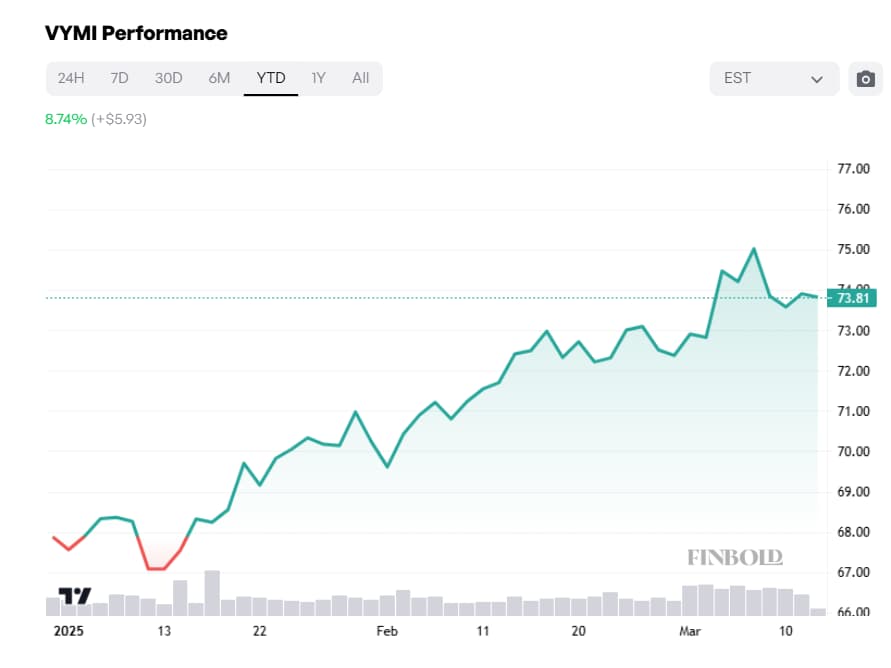This screenshot has height=668, width=891.
Task: Click the FINBOLD watermark on chart
Action: 737,557
